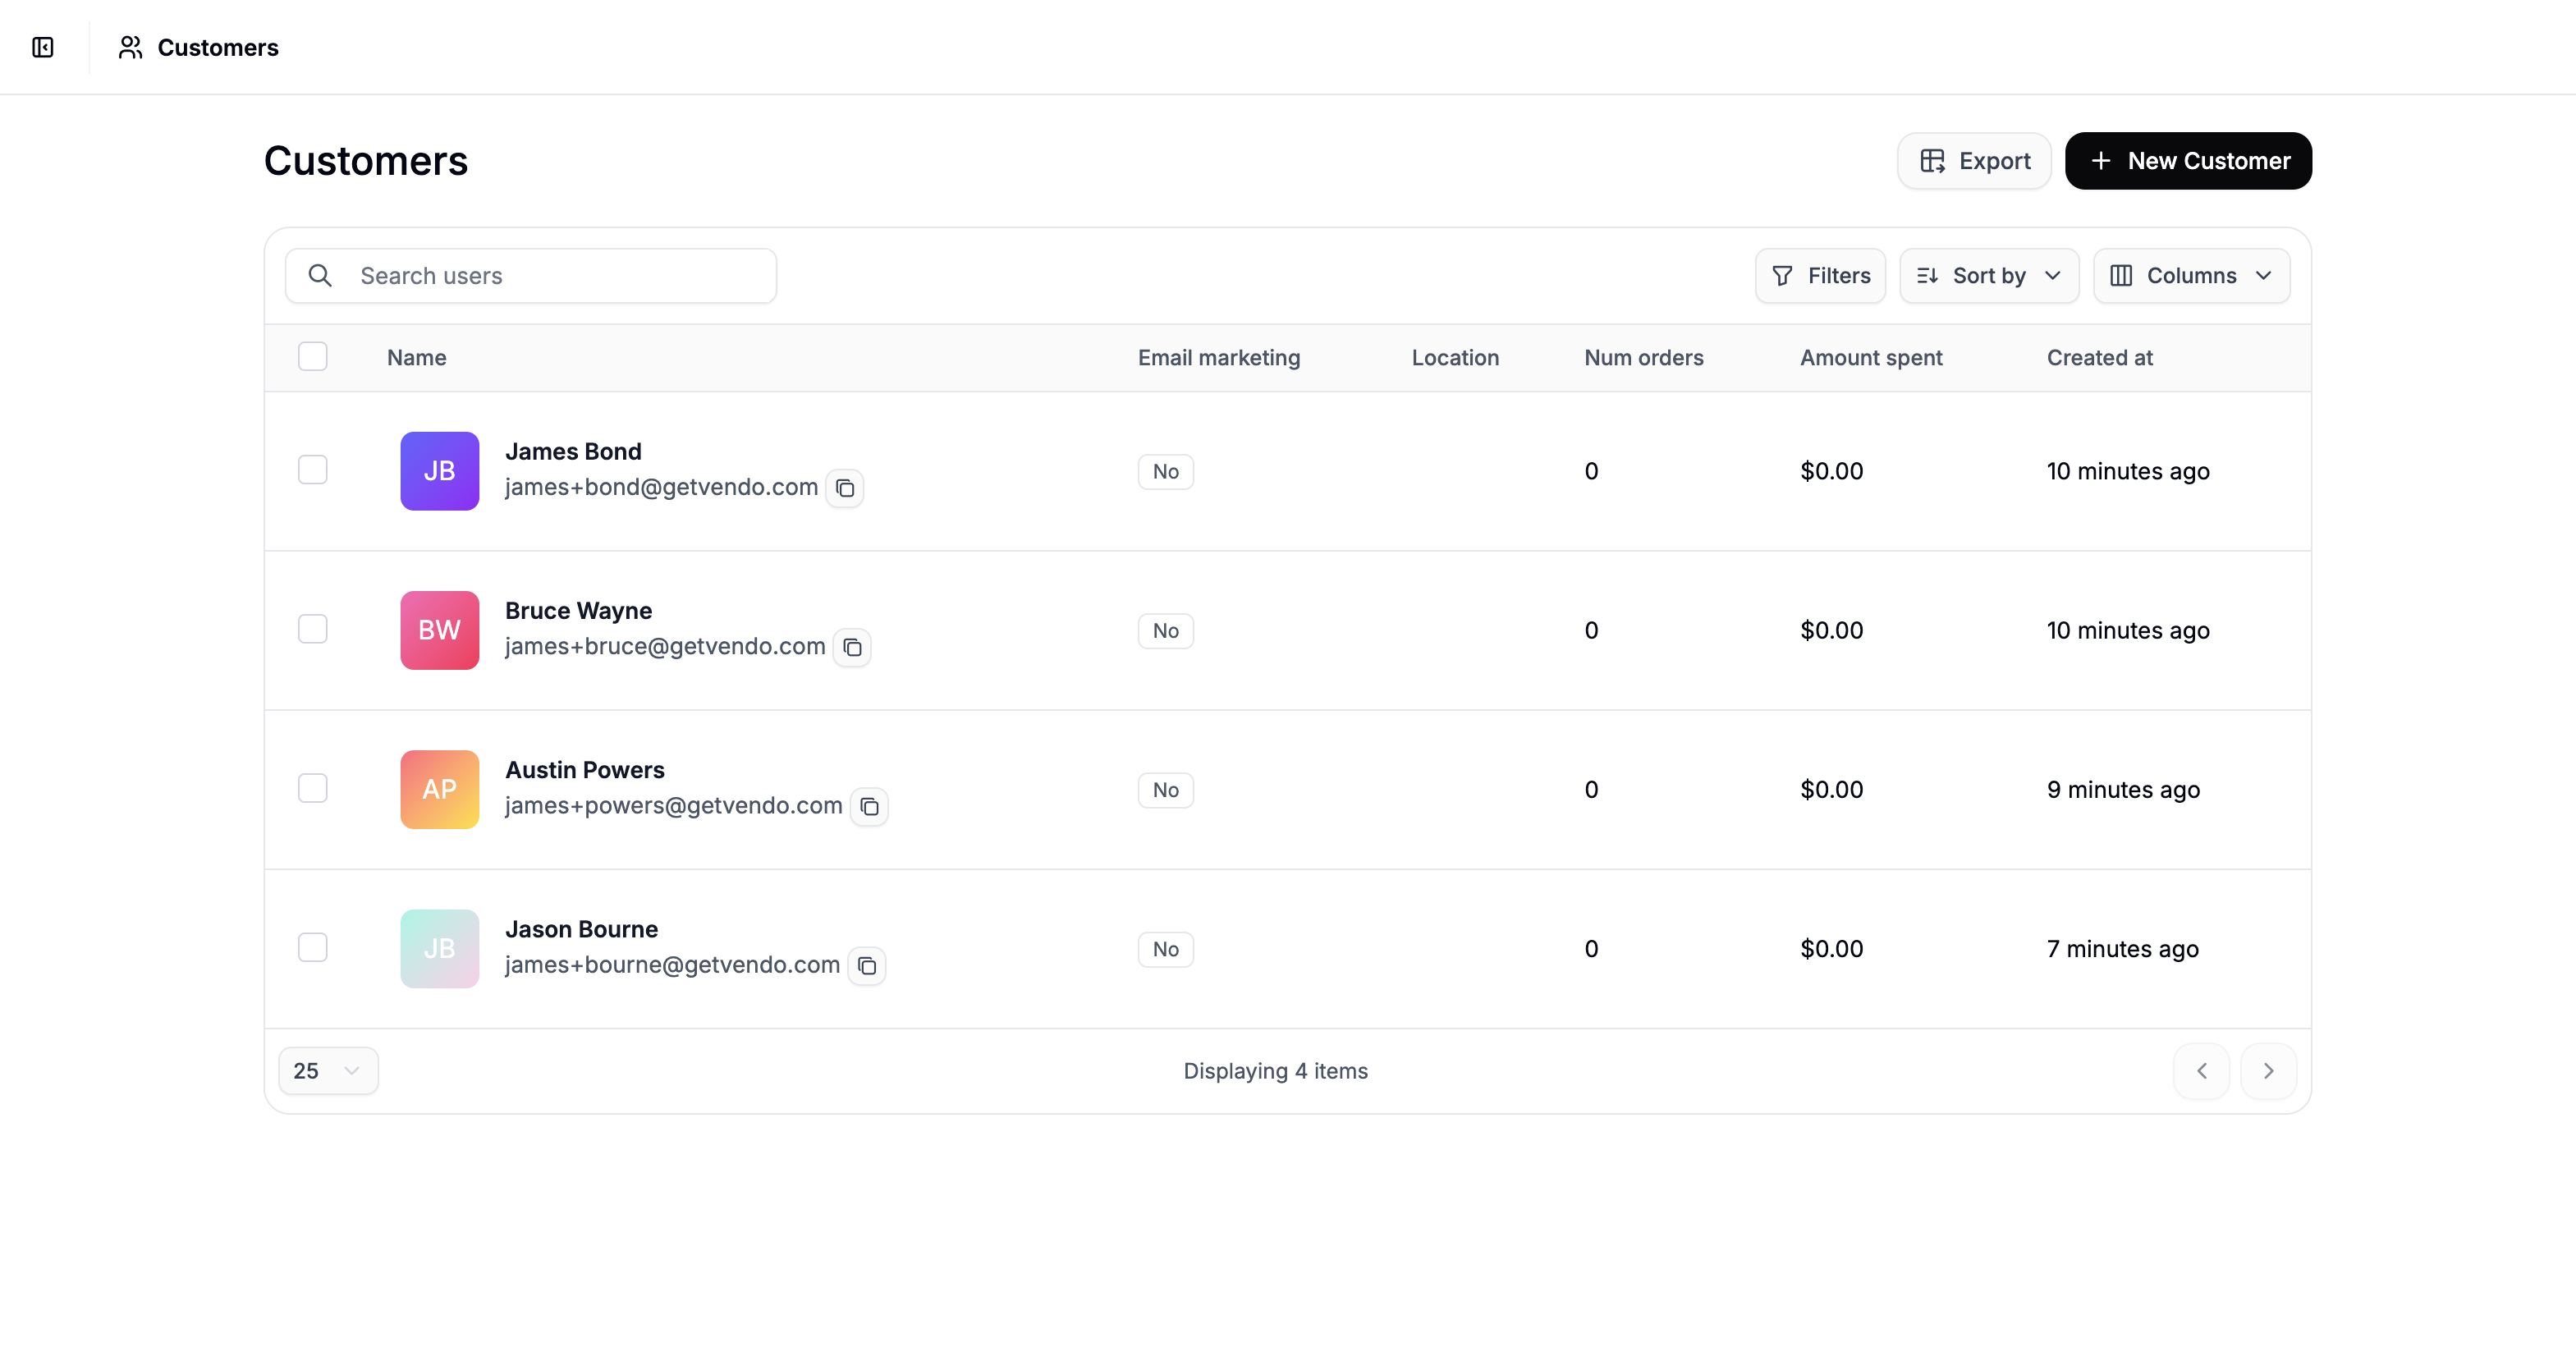Image resolution: width=2576 pixels, height=1361 pixels.
Task: Go to previous page arrow
Action: [2202, 1071]
